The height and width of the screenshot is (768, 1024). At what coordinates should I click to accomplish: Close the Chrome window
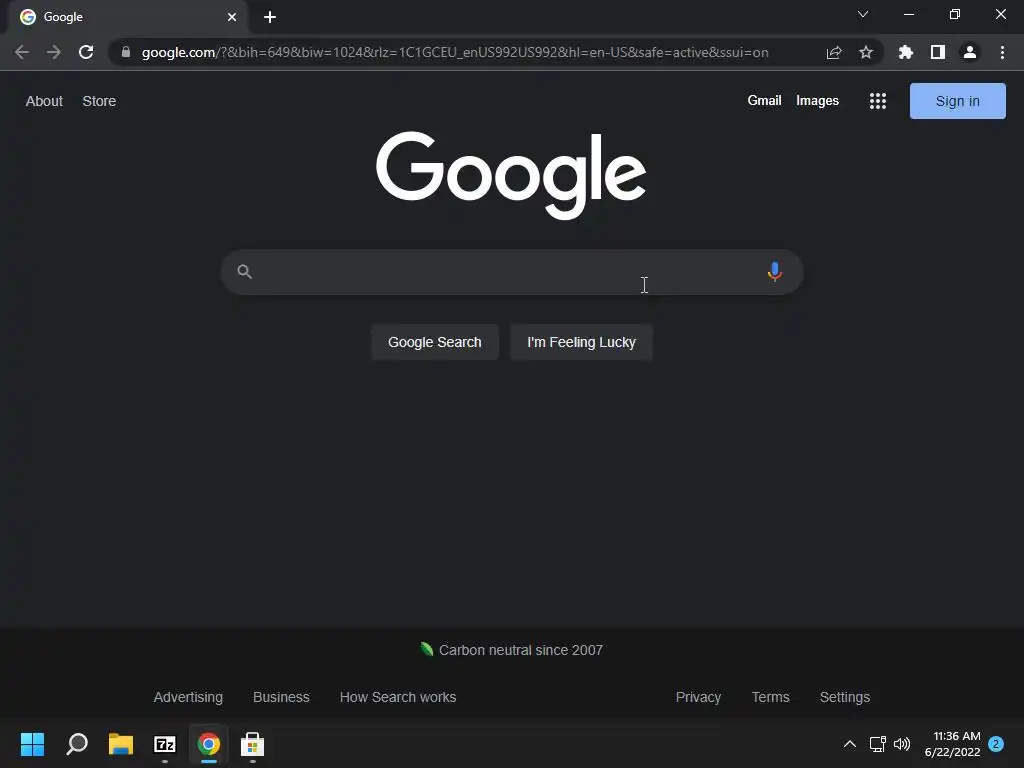1000,14
